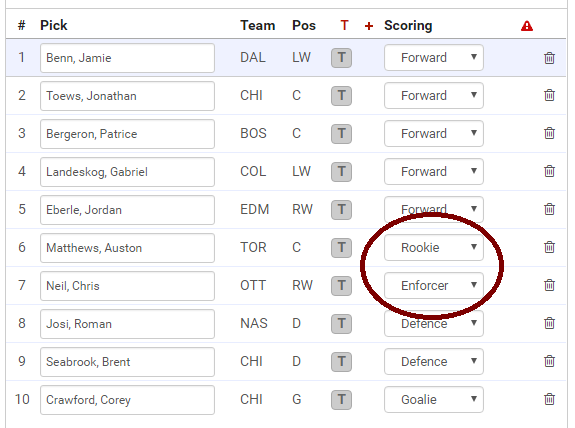Open the Rookie scoring dropdown for Matthews
The width and height of the screenshot is (575, 428).
pyautogui.click(x=434, y=247)
